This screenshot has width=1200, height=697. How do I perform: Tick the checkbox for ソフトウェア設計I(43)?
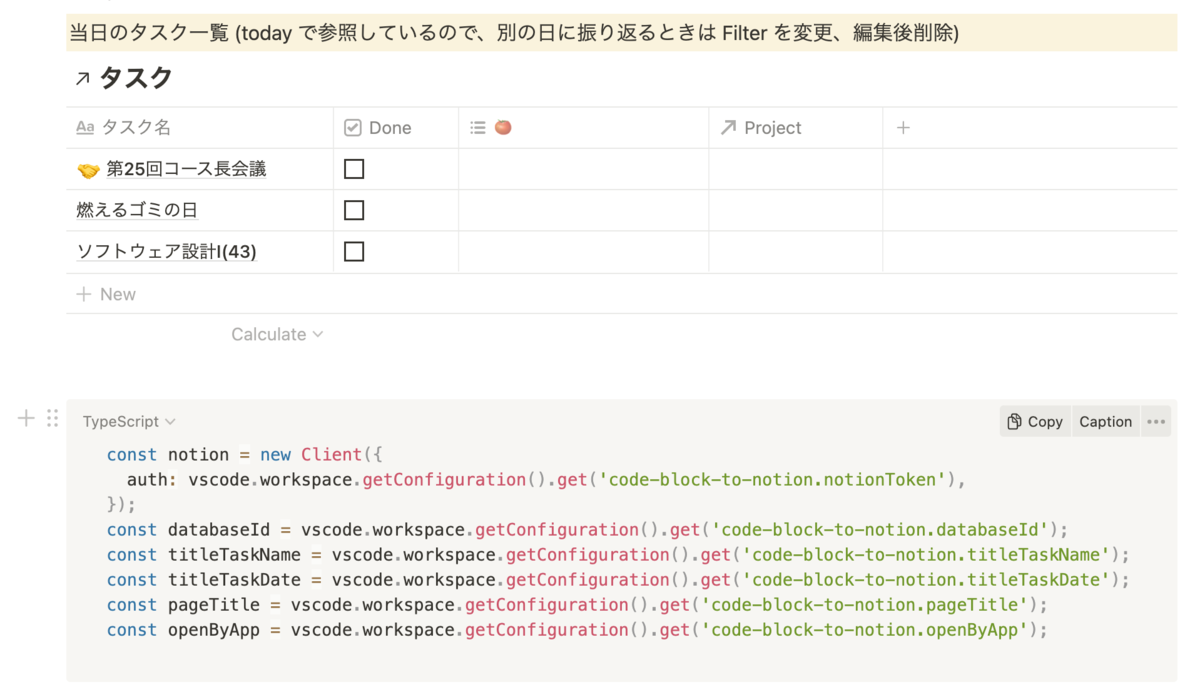(354, 252)
